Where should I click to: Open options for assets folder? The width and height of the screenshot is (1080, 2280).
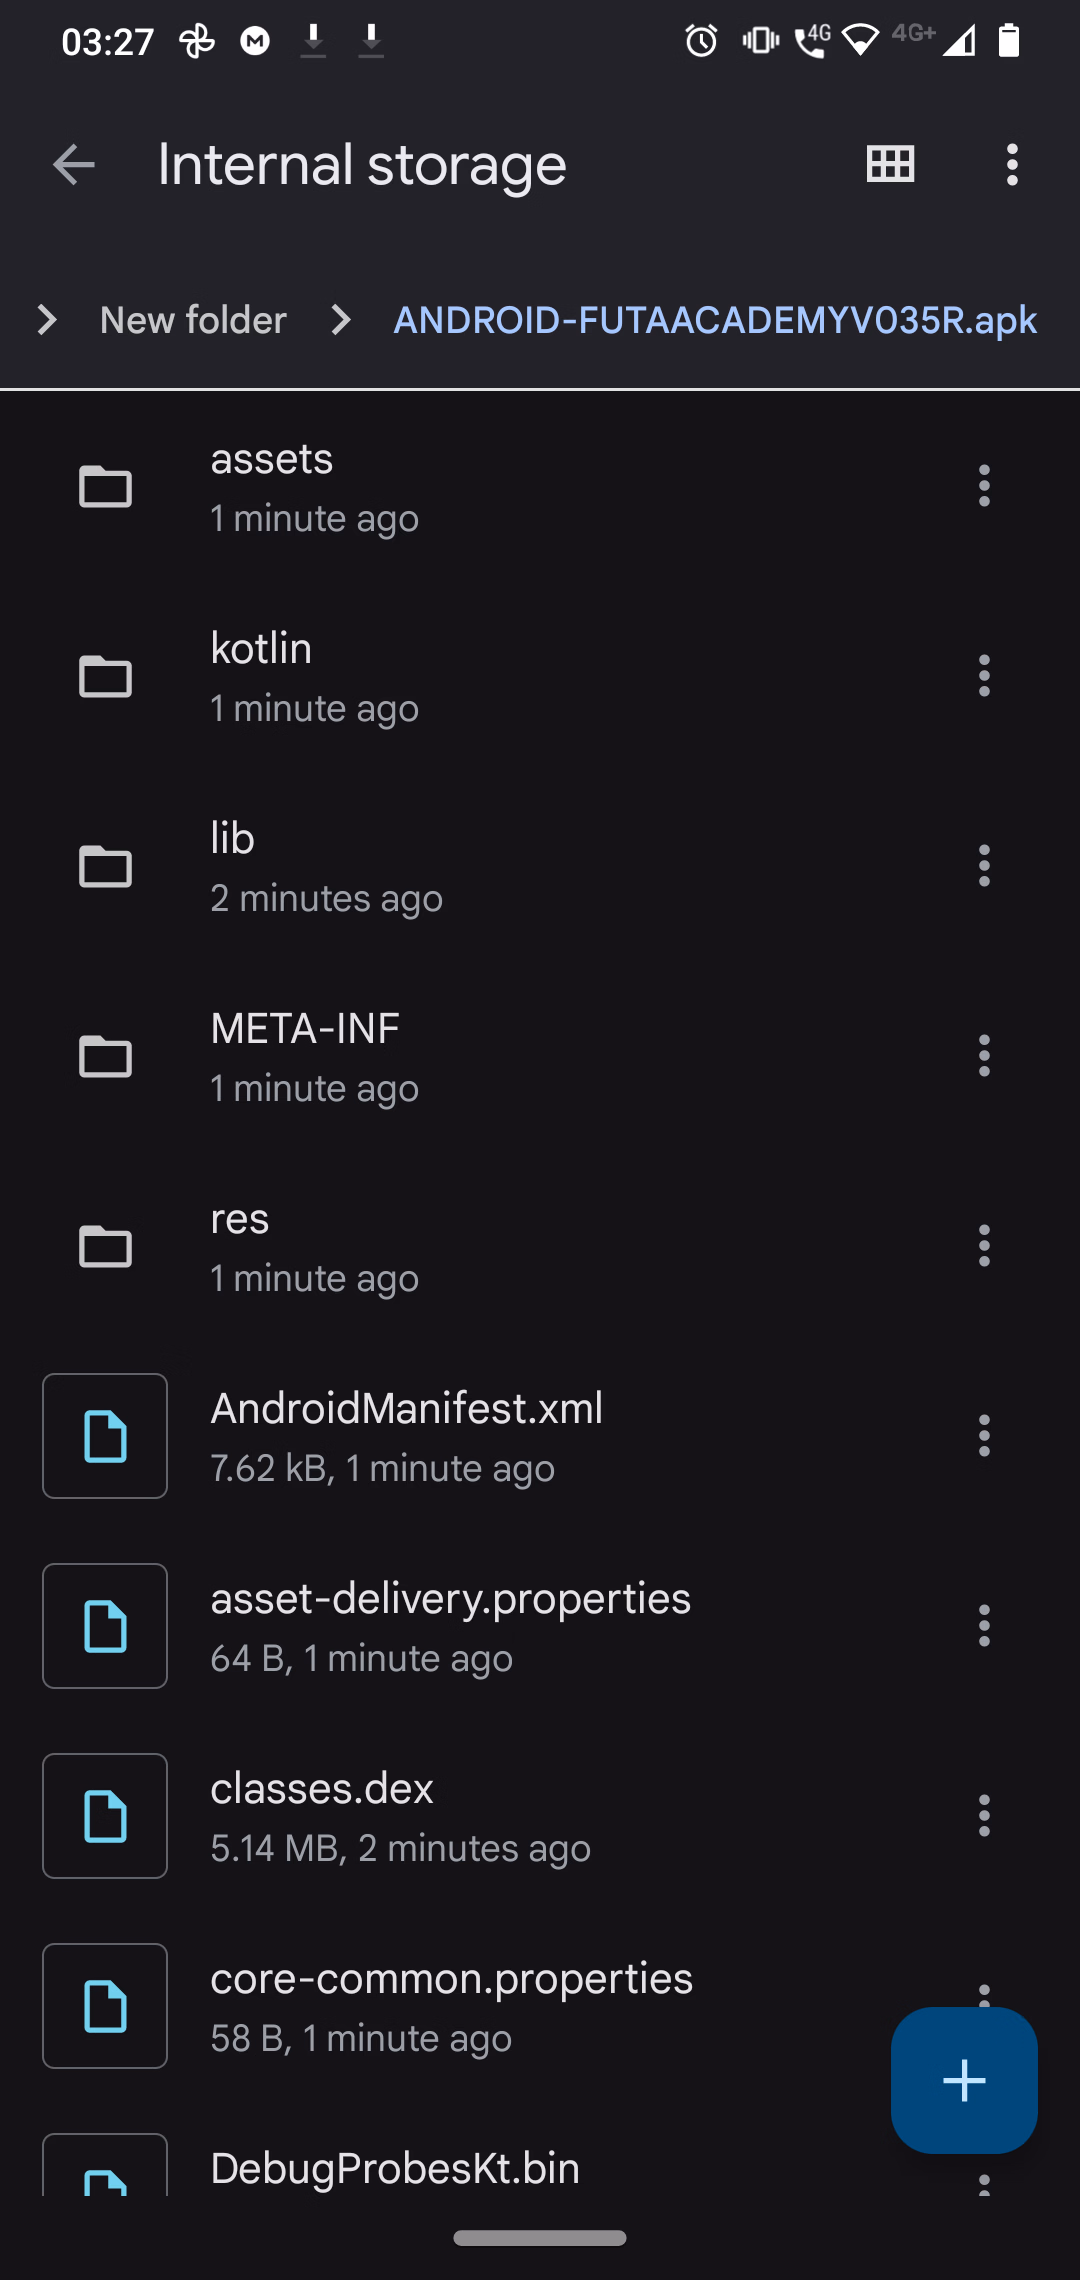(x=984, y=486)
